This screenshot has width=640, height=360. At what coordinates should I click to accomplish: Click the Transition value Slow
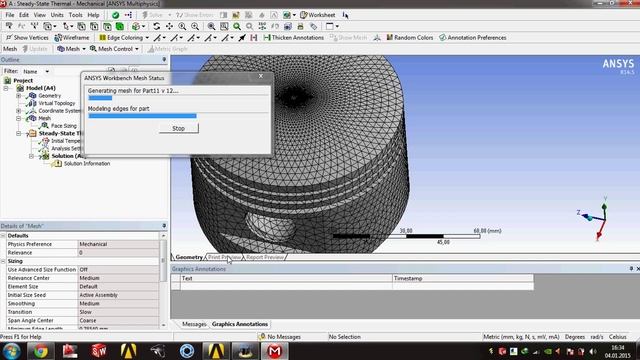tap(118, 312)
